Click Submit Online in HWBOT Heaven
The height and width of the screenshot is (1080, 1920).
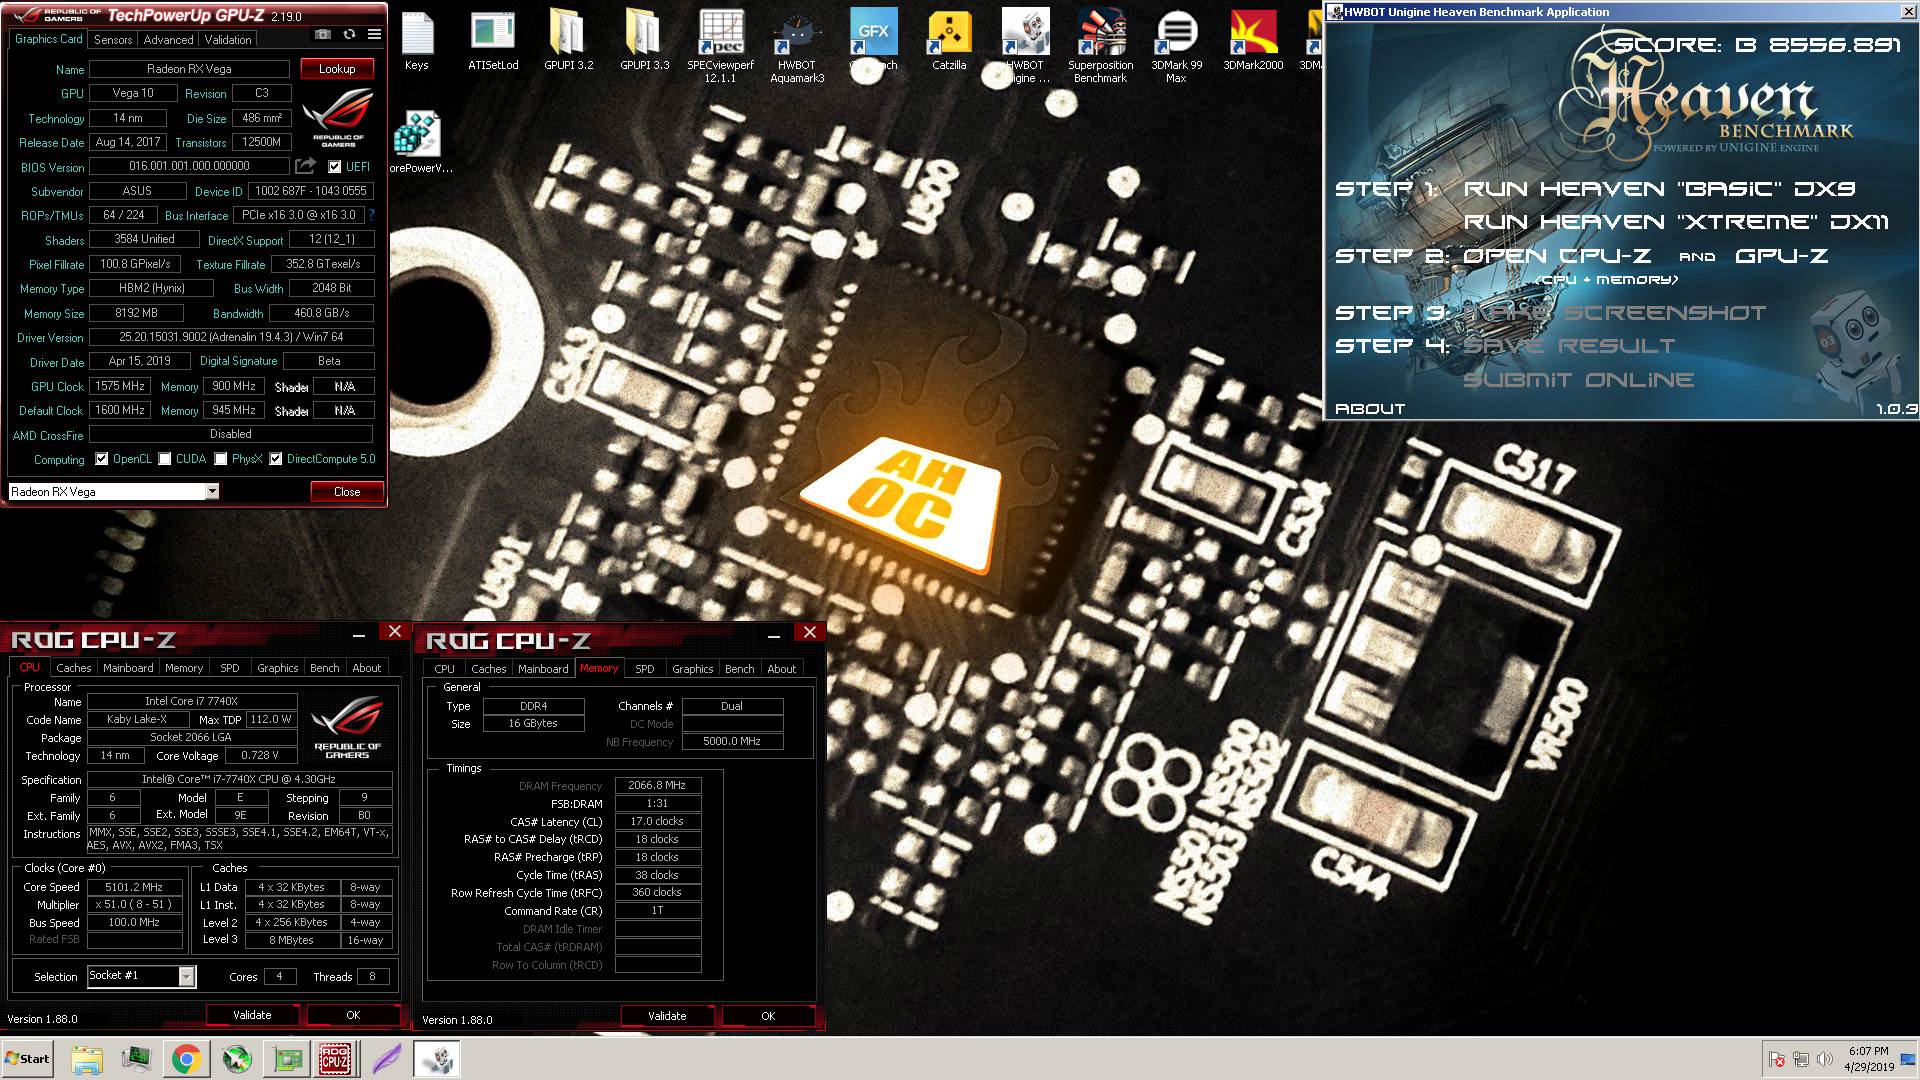point(1579,380)
